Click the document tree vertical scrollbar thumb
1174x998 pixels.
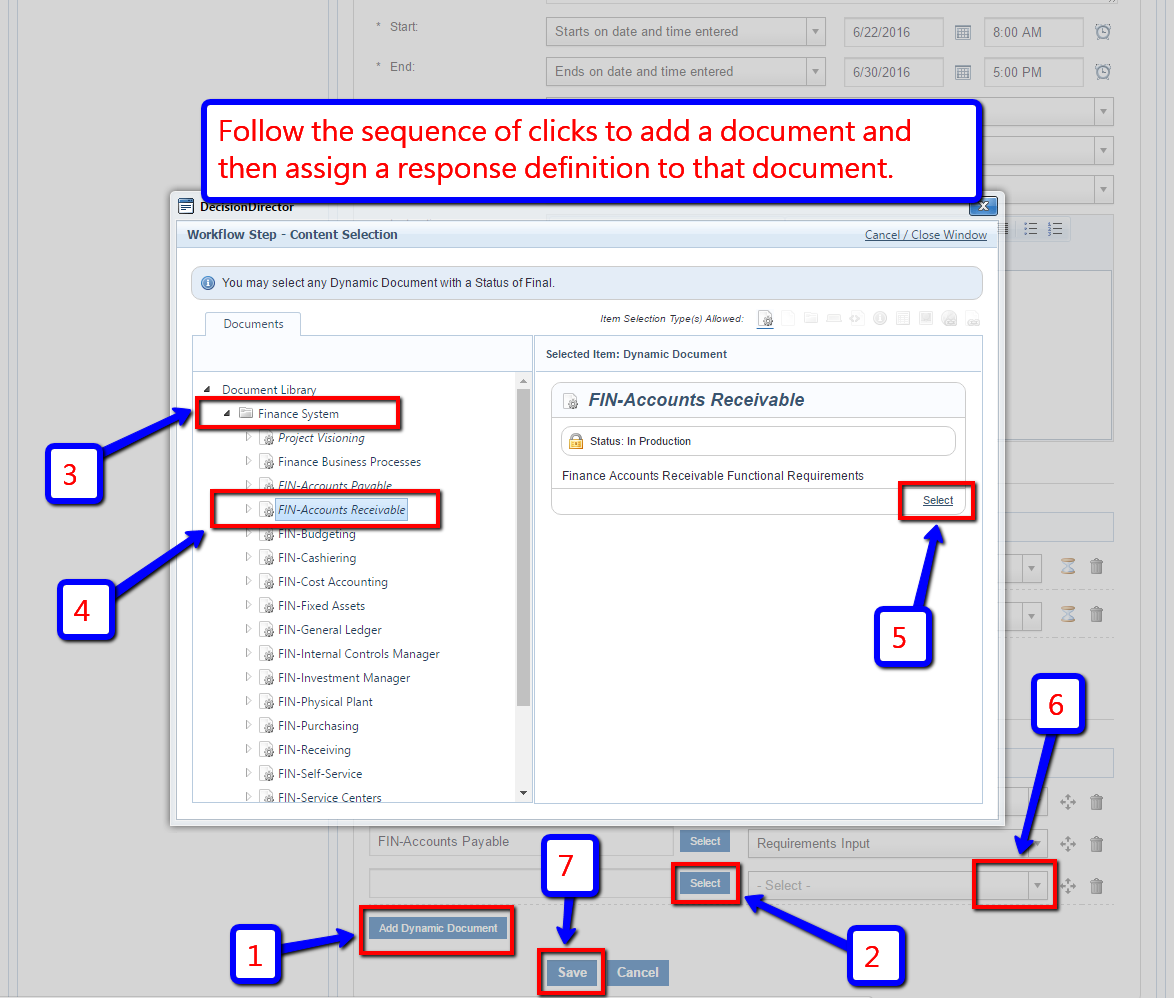click(523, 547)
